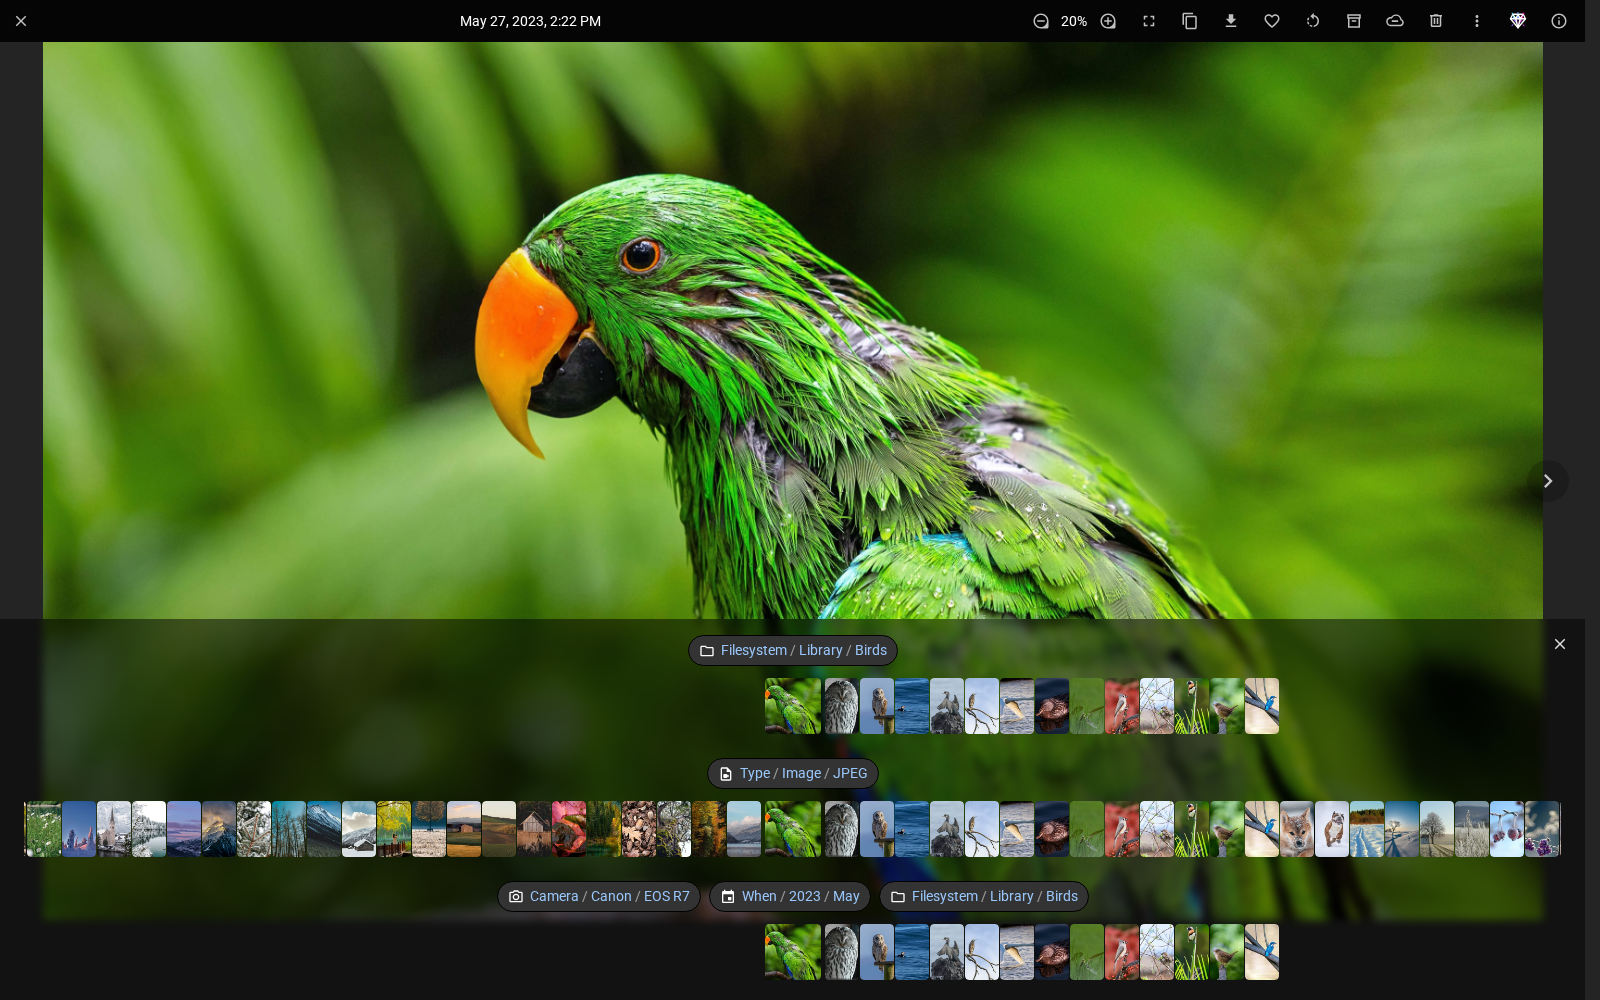The width and height of the screenshot is (1600, 1000).
Task: Open the frozen hanging berries thumbnail
Action: point(1507,829)
